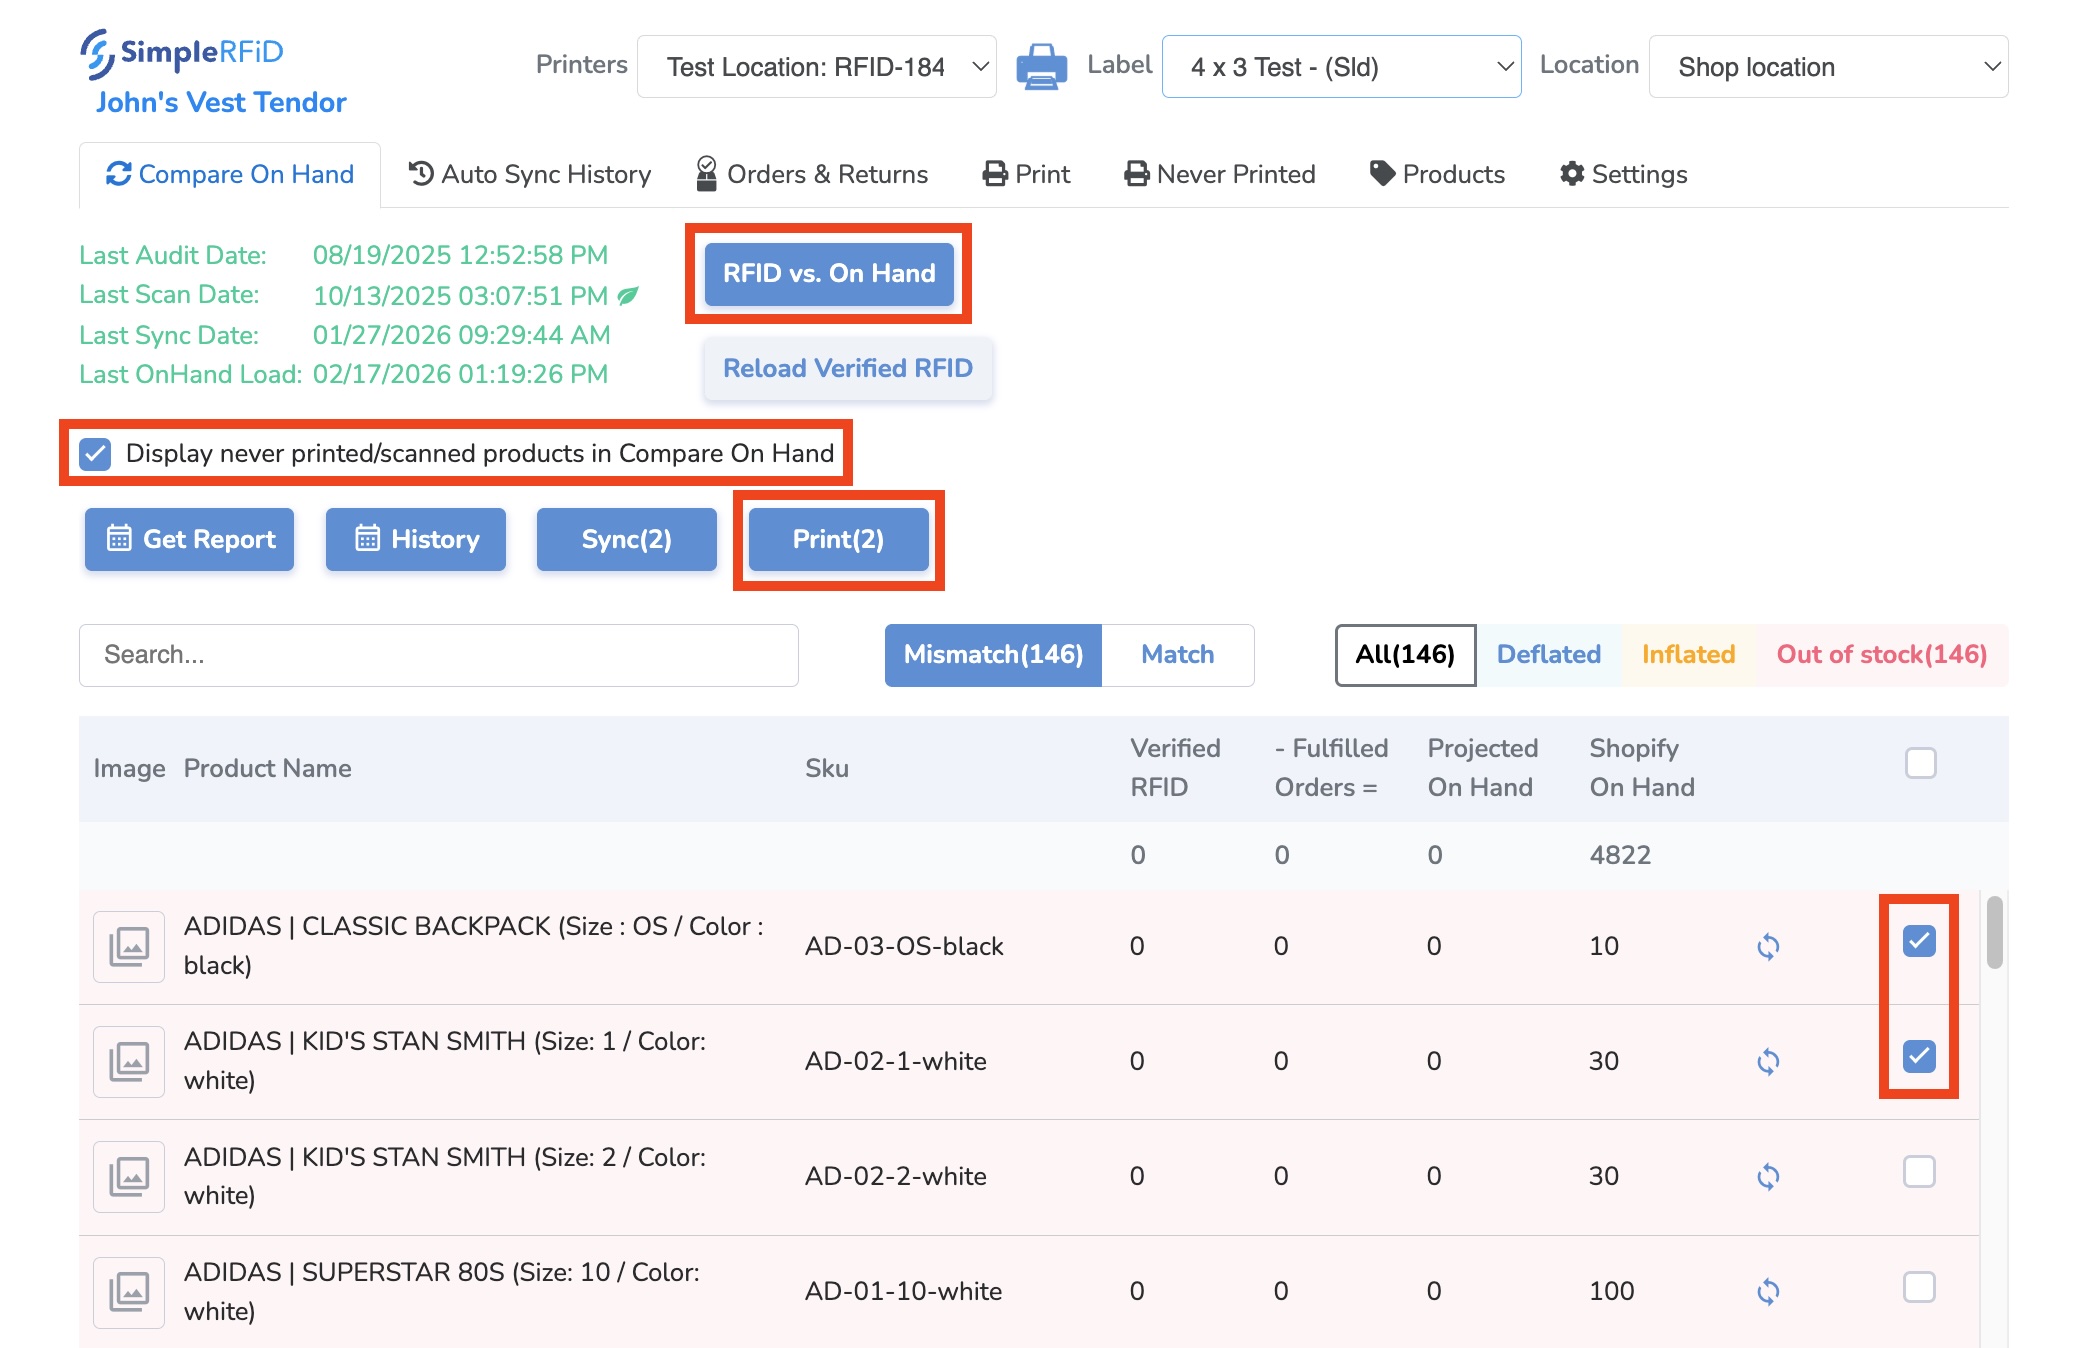Click the table's vertical scrollbar thumb
The image size is (2078, 1348).
pos(1994,932)
